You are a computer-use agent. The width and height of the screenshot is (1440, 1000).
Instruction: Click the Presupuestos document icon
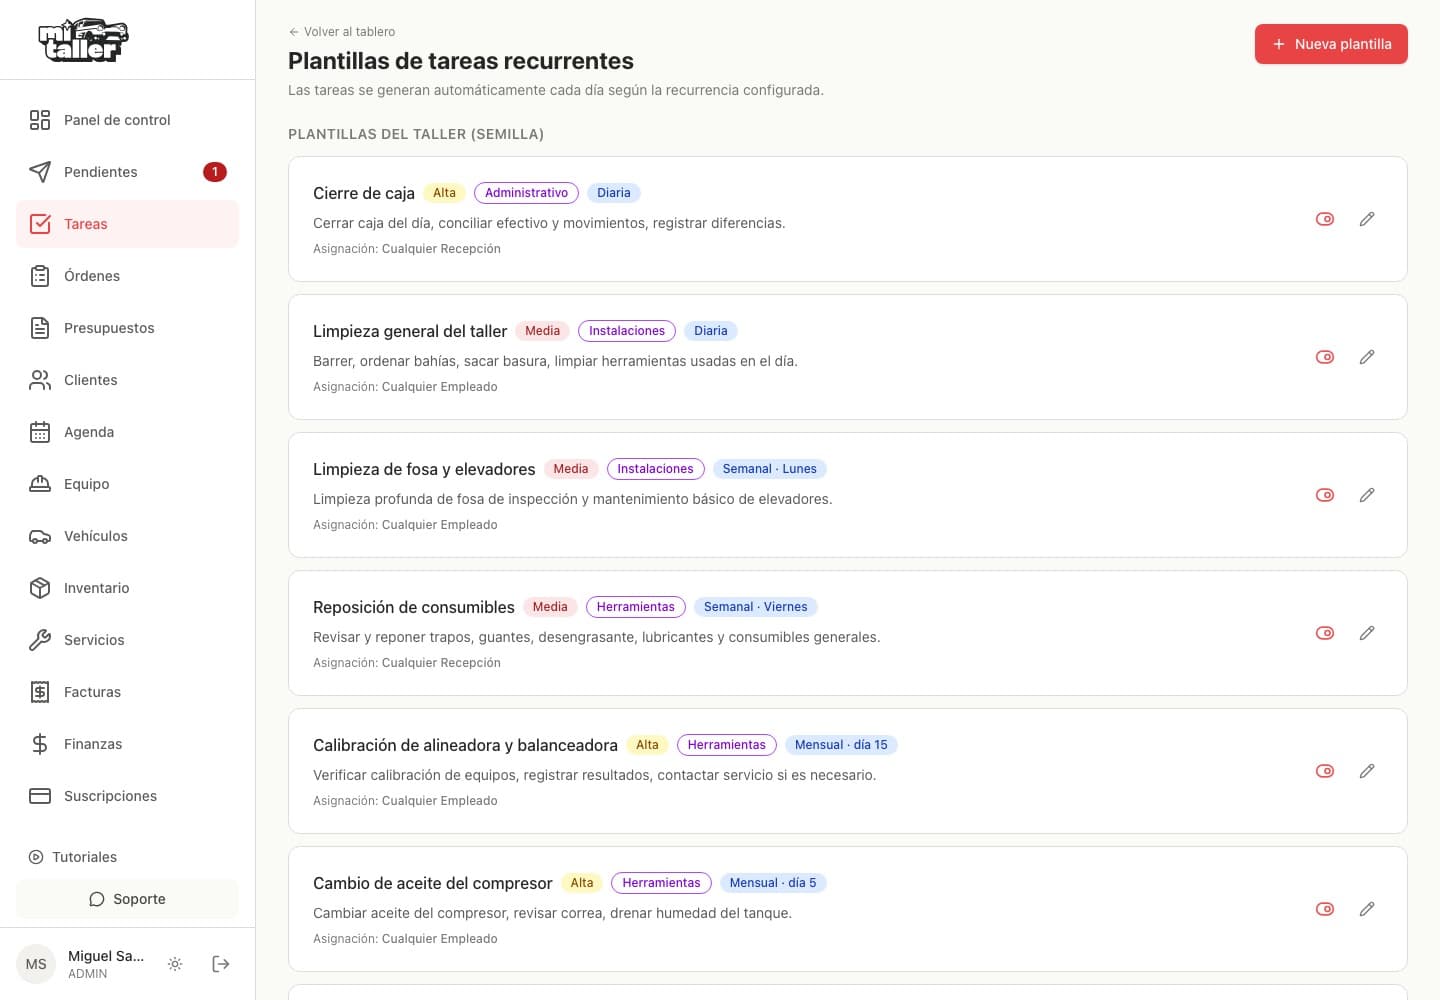[40, 328]
